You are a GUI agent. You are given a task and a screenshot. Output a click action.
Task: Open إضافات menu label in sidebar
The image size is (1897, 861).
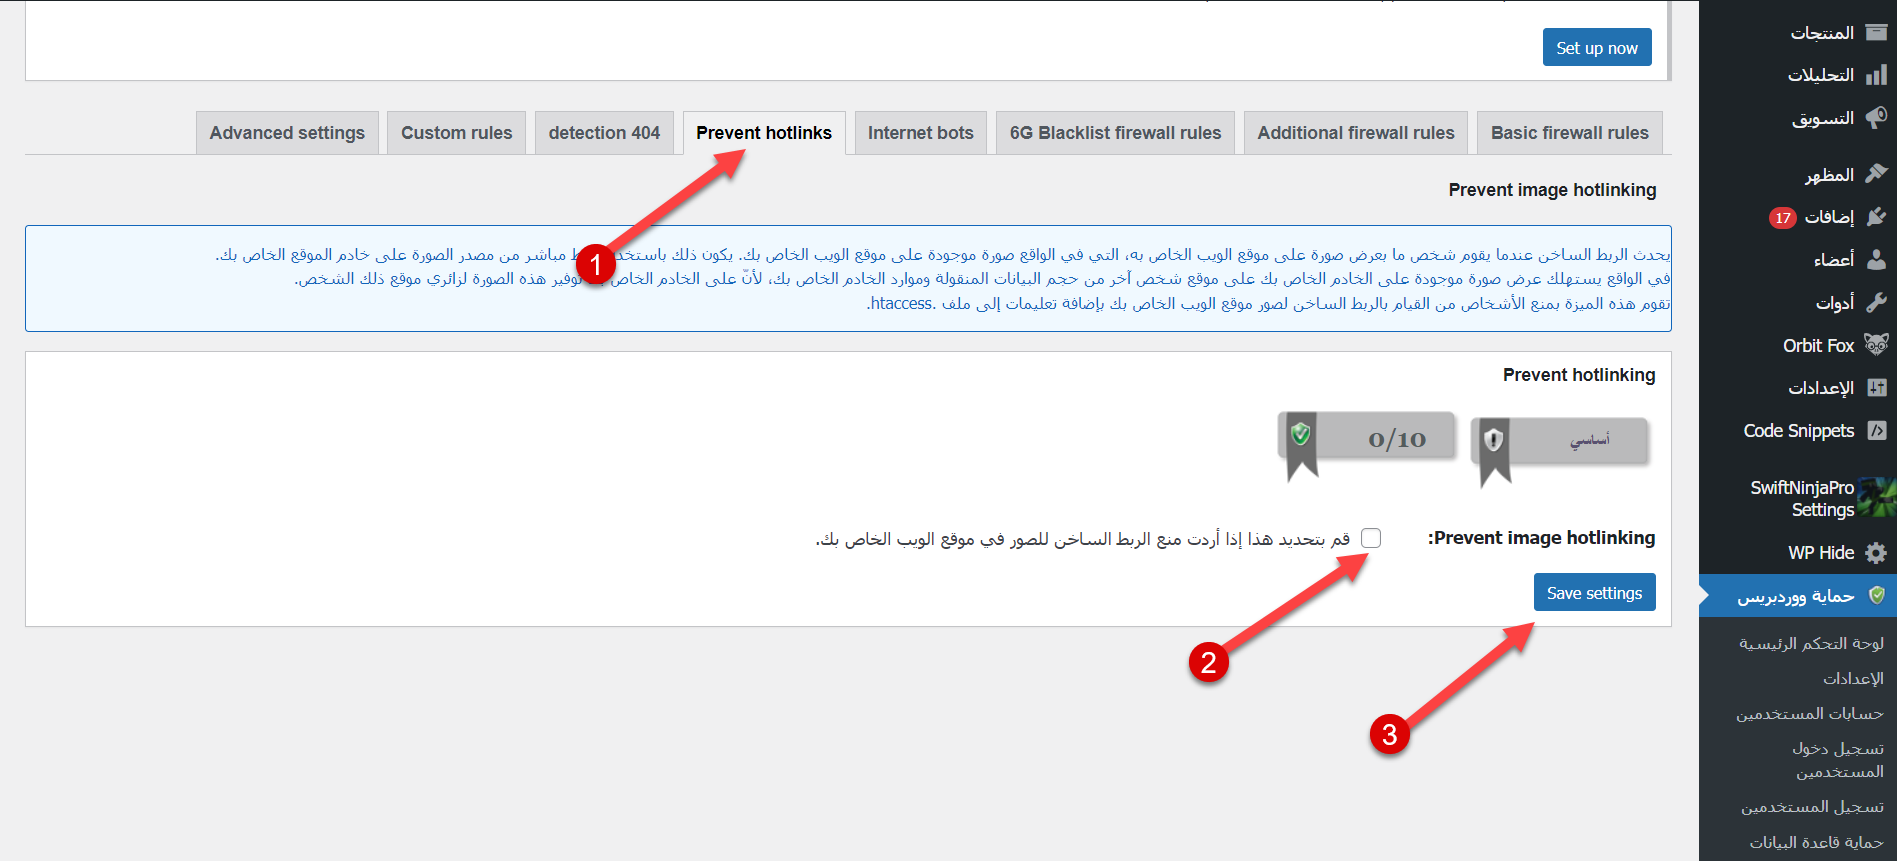click(x=1830, y=217)
